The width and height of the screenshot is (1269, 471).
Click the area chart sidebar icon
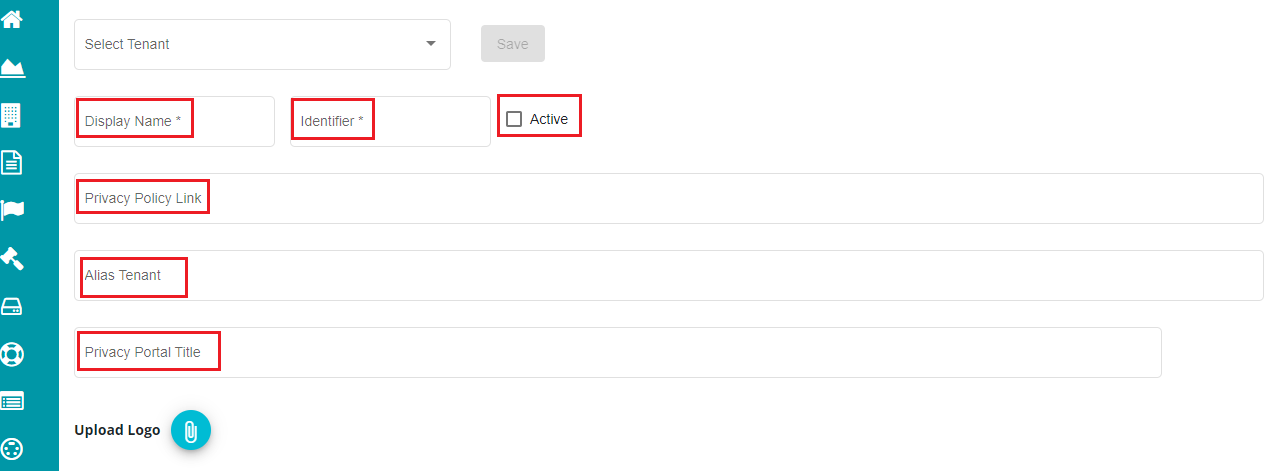[x=12, y=67]
